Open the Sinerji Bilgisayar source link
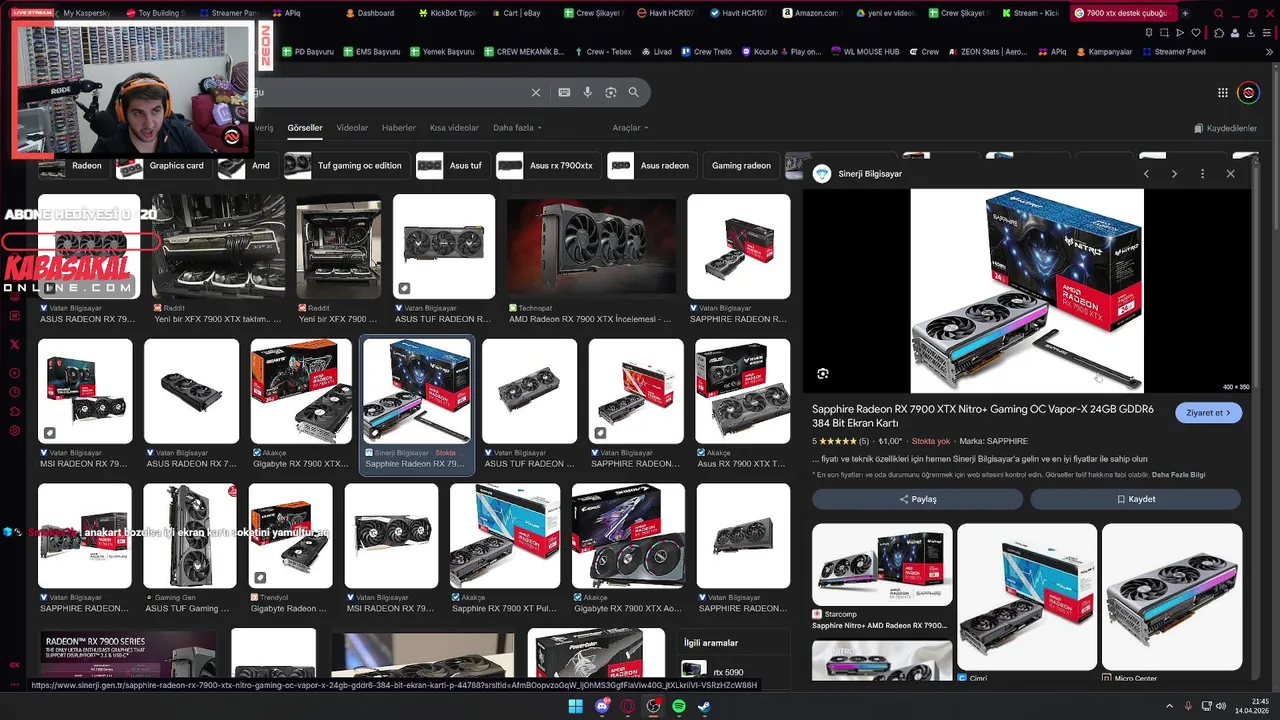This screenshot has height=720, width=1280. click(x=870, y=174)
